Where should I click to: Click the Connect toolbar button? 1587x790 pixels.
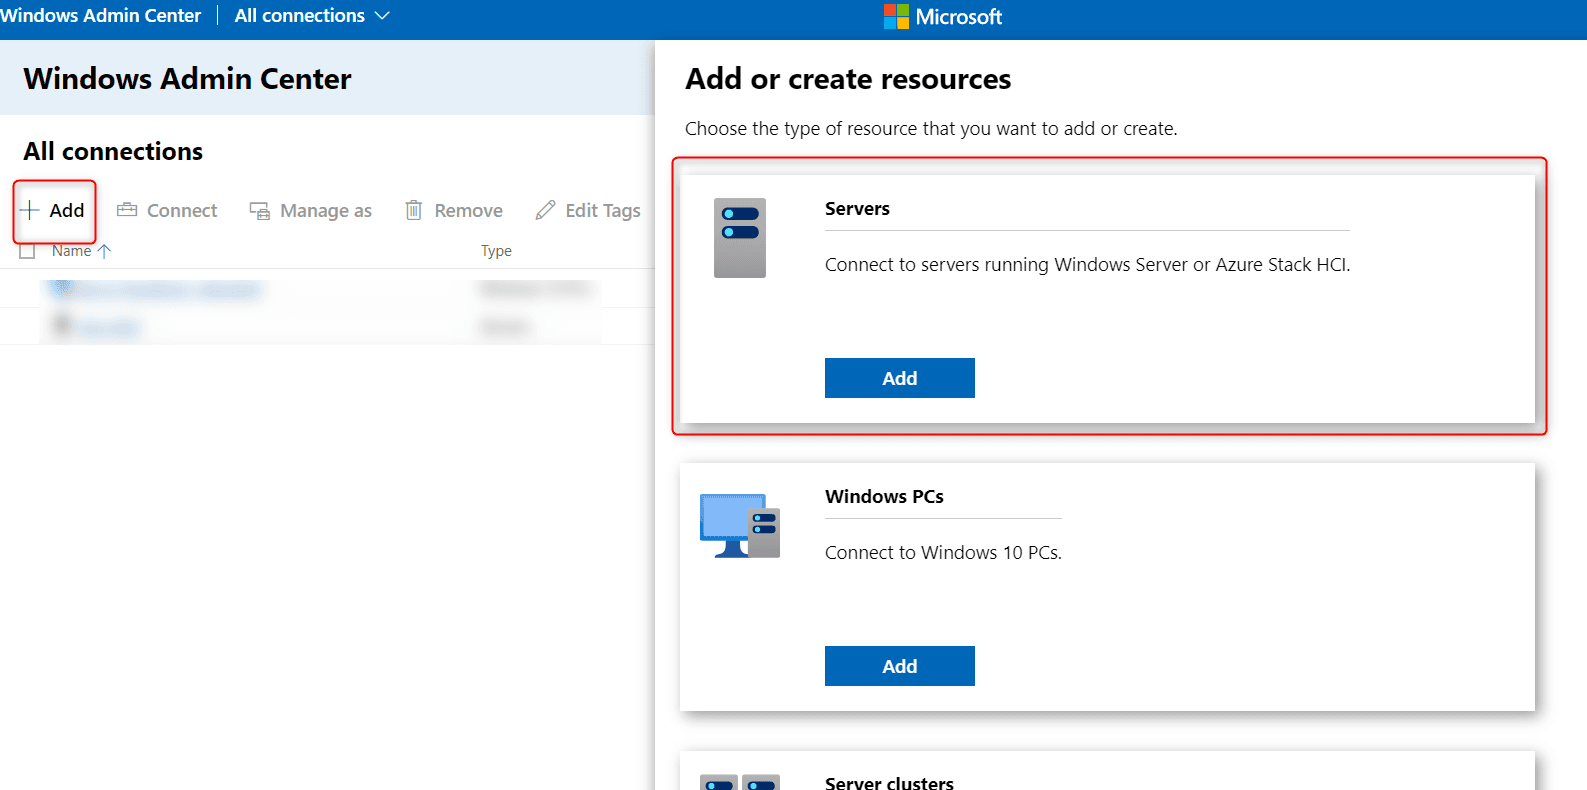[167, 211]
